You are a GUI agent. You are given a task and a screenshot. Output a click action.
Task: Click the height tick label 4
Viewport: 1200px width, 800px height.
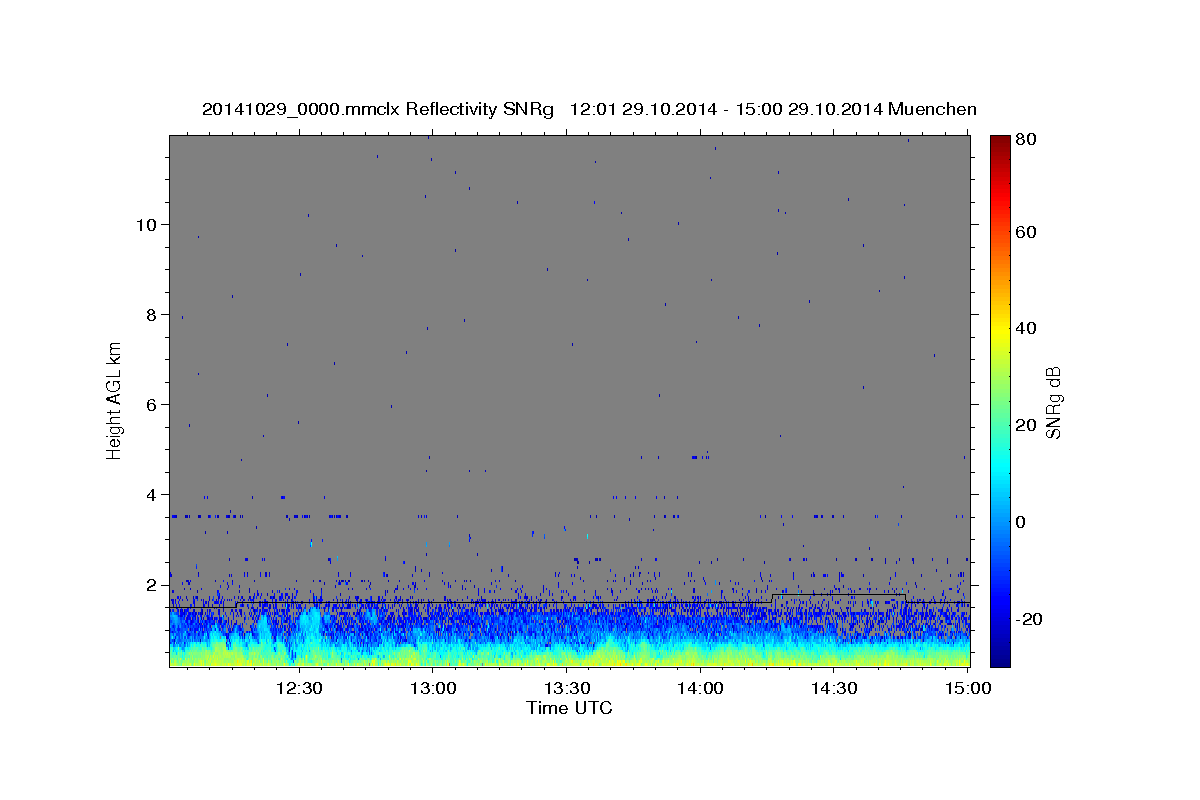(x=152, y=494)
